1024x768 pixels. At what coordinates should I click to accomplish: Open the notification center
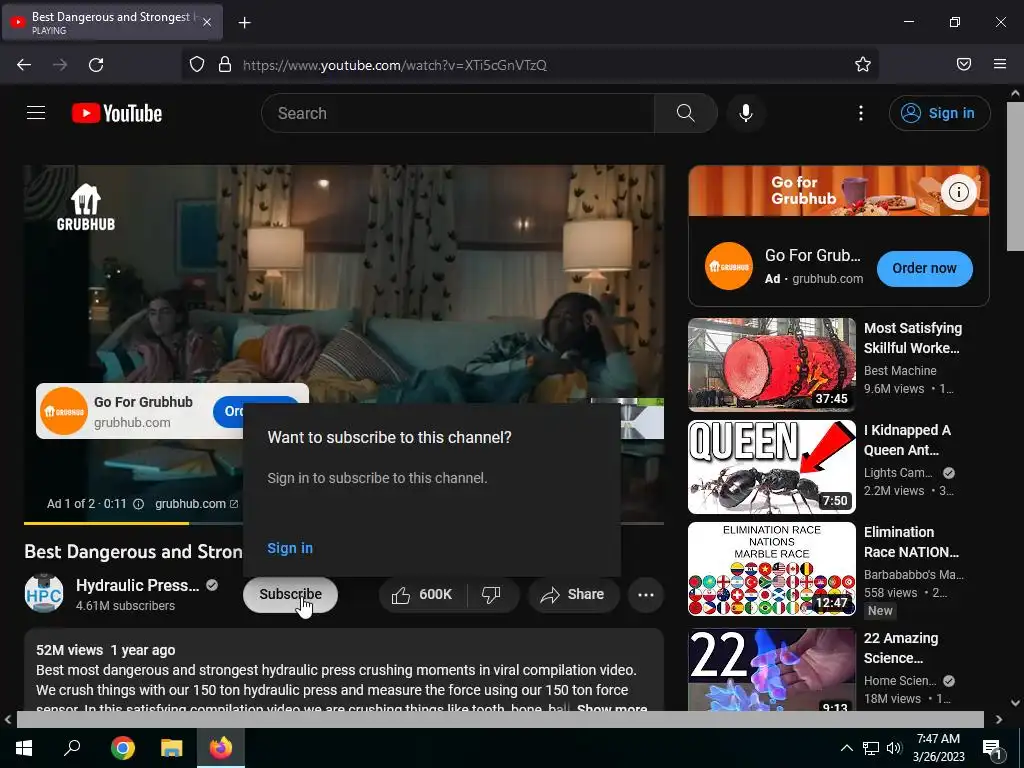992,748
